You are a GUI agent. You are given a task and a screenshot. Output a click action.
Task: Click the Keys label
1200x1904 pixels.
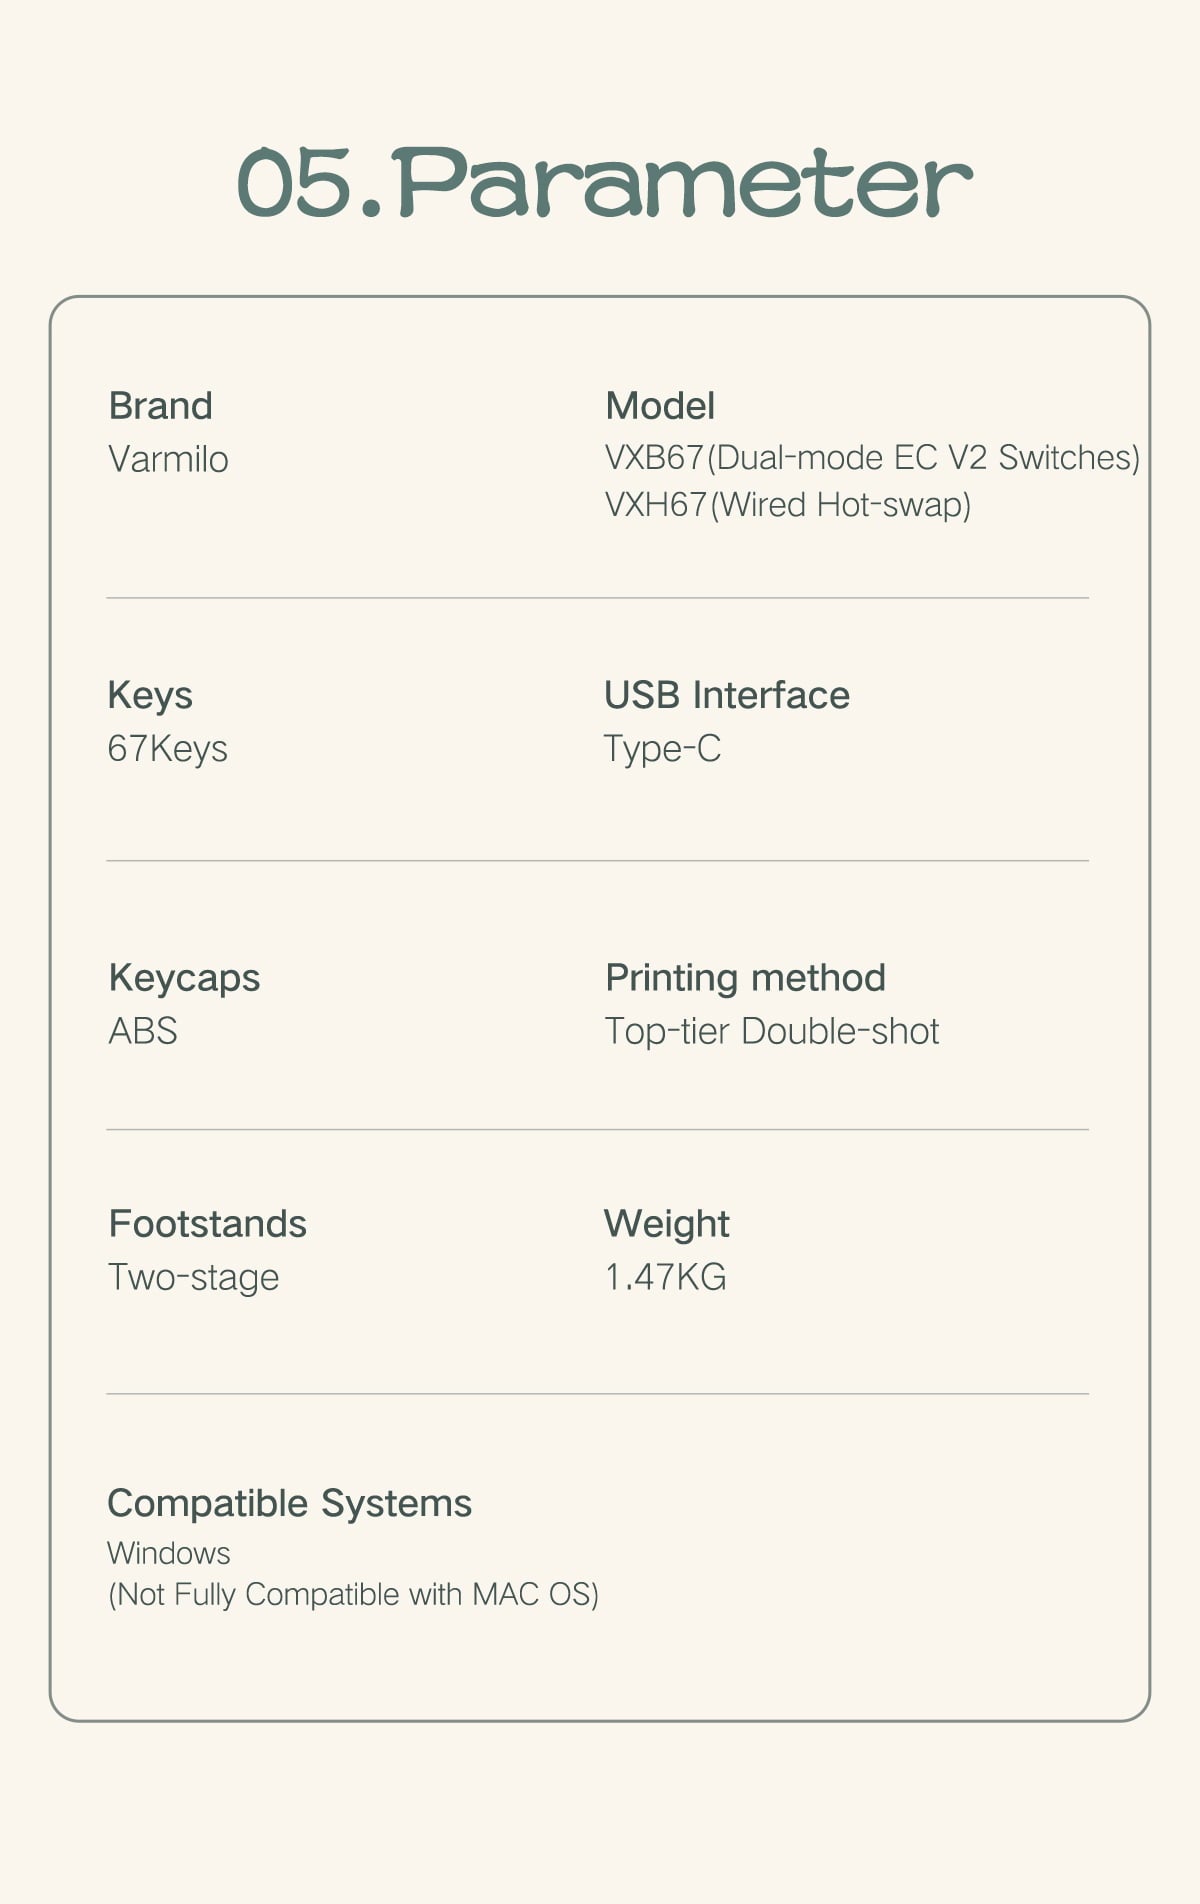[150, 695]
